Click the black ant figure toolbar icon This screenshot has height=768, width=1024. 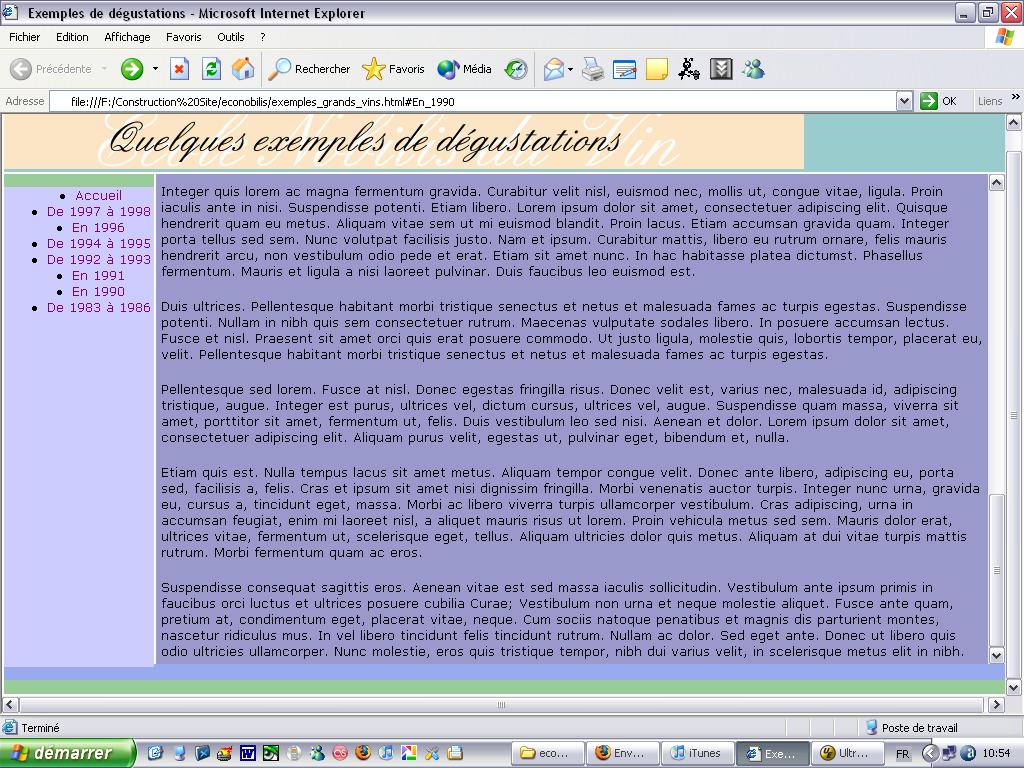point(688,69)
